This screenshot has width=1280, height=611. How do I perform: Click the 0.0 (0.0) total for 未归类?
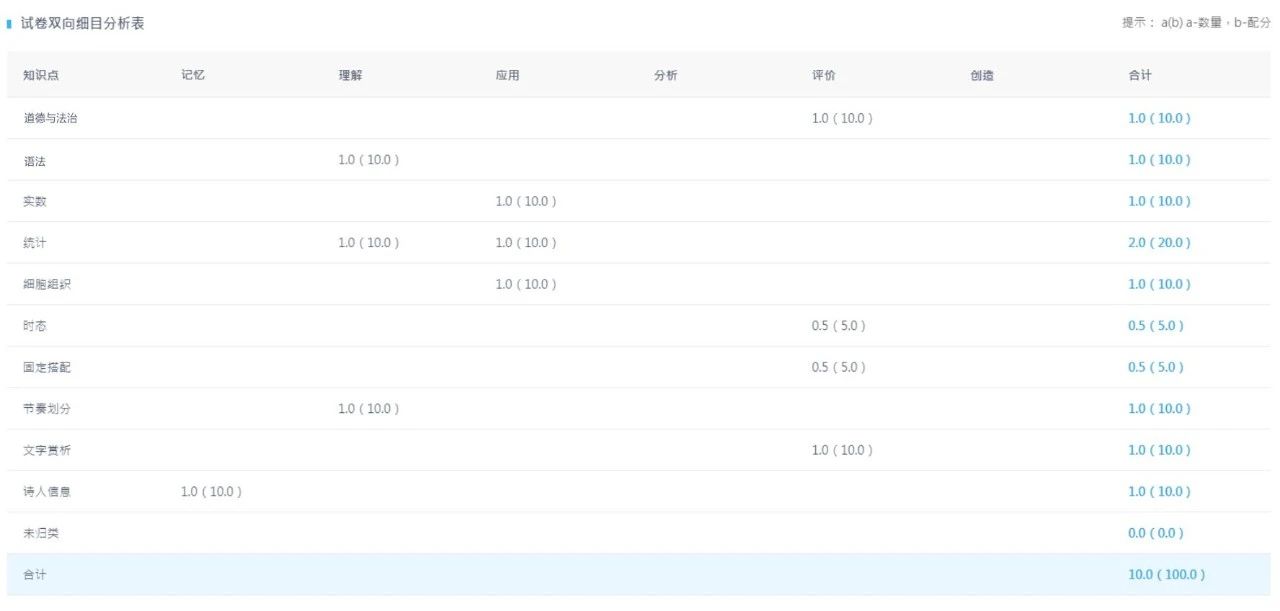coord(1155,533)
